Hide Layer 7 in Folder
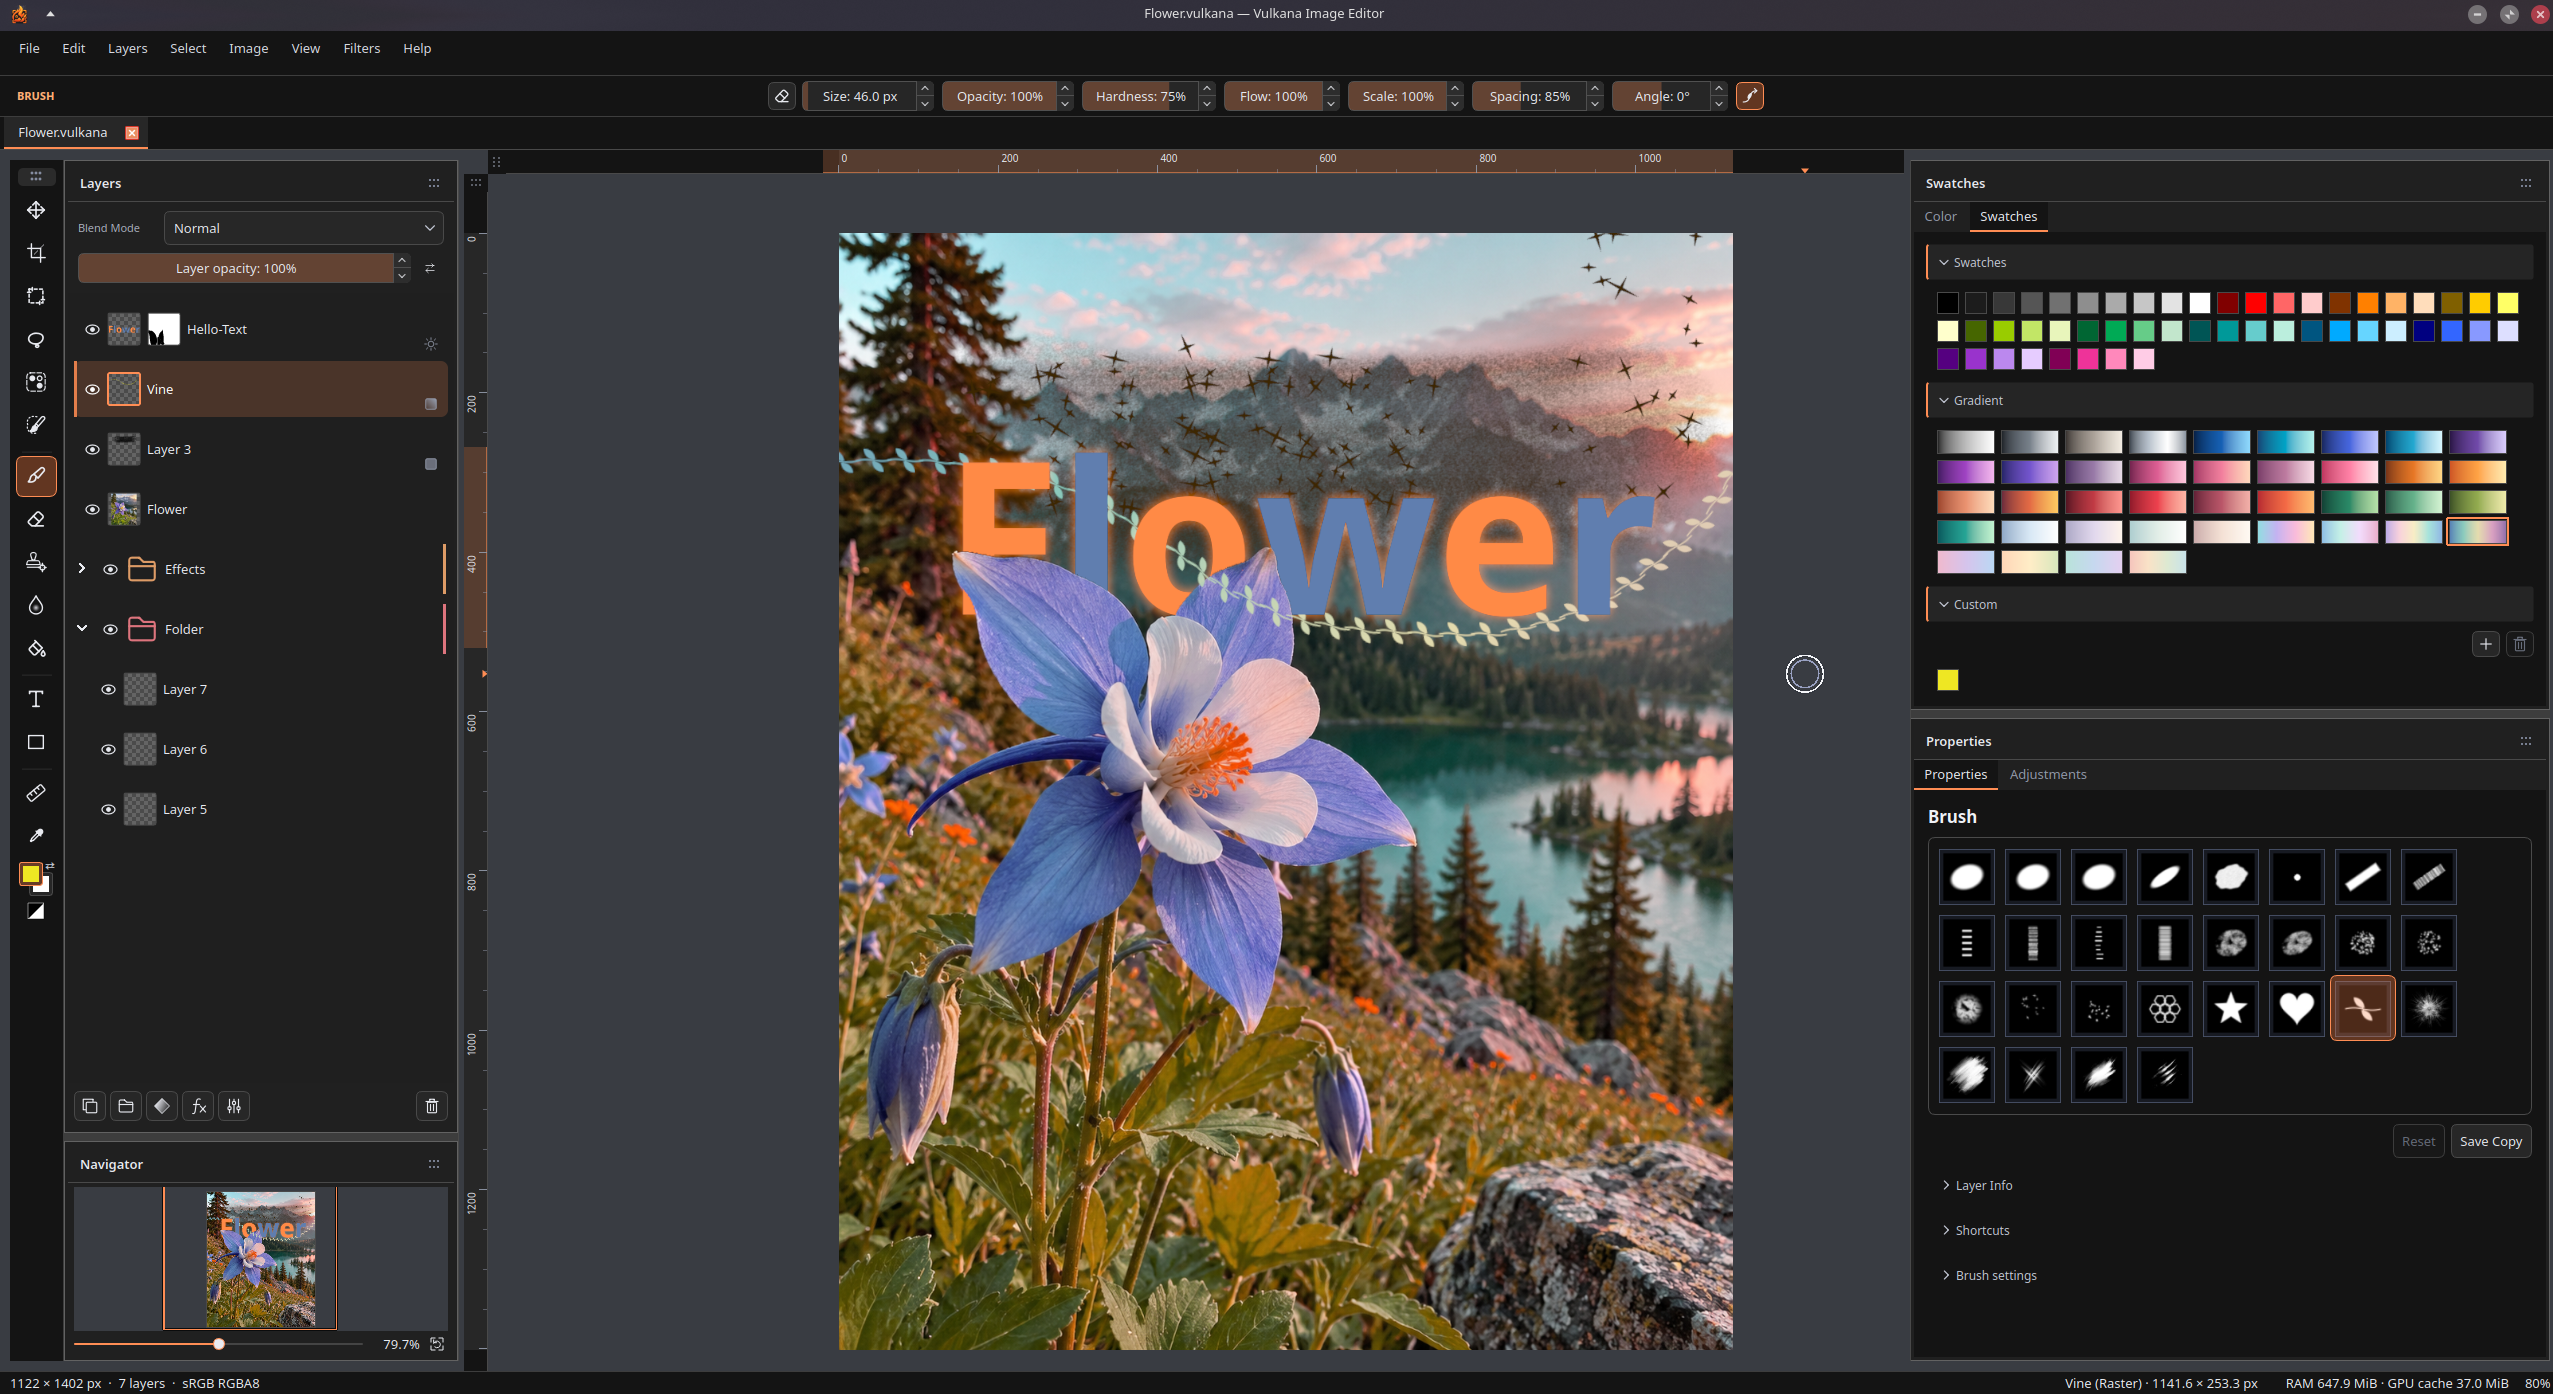 click(108, 689)
